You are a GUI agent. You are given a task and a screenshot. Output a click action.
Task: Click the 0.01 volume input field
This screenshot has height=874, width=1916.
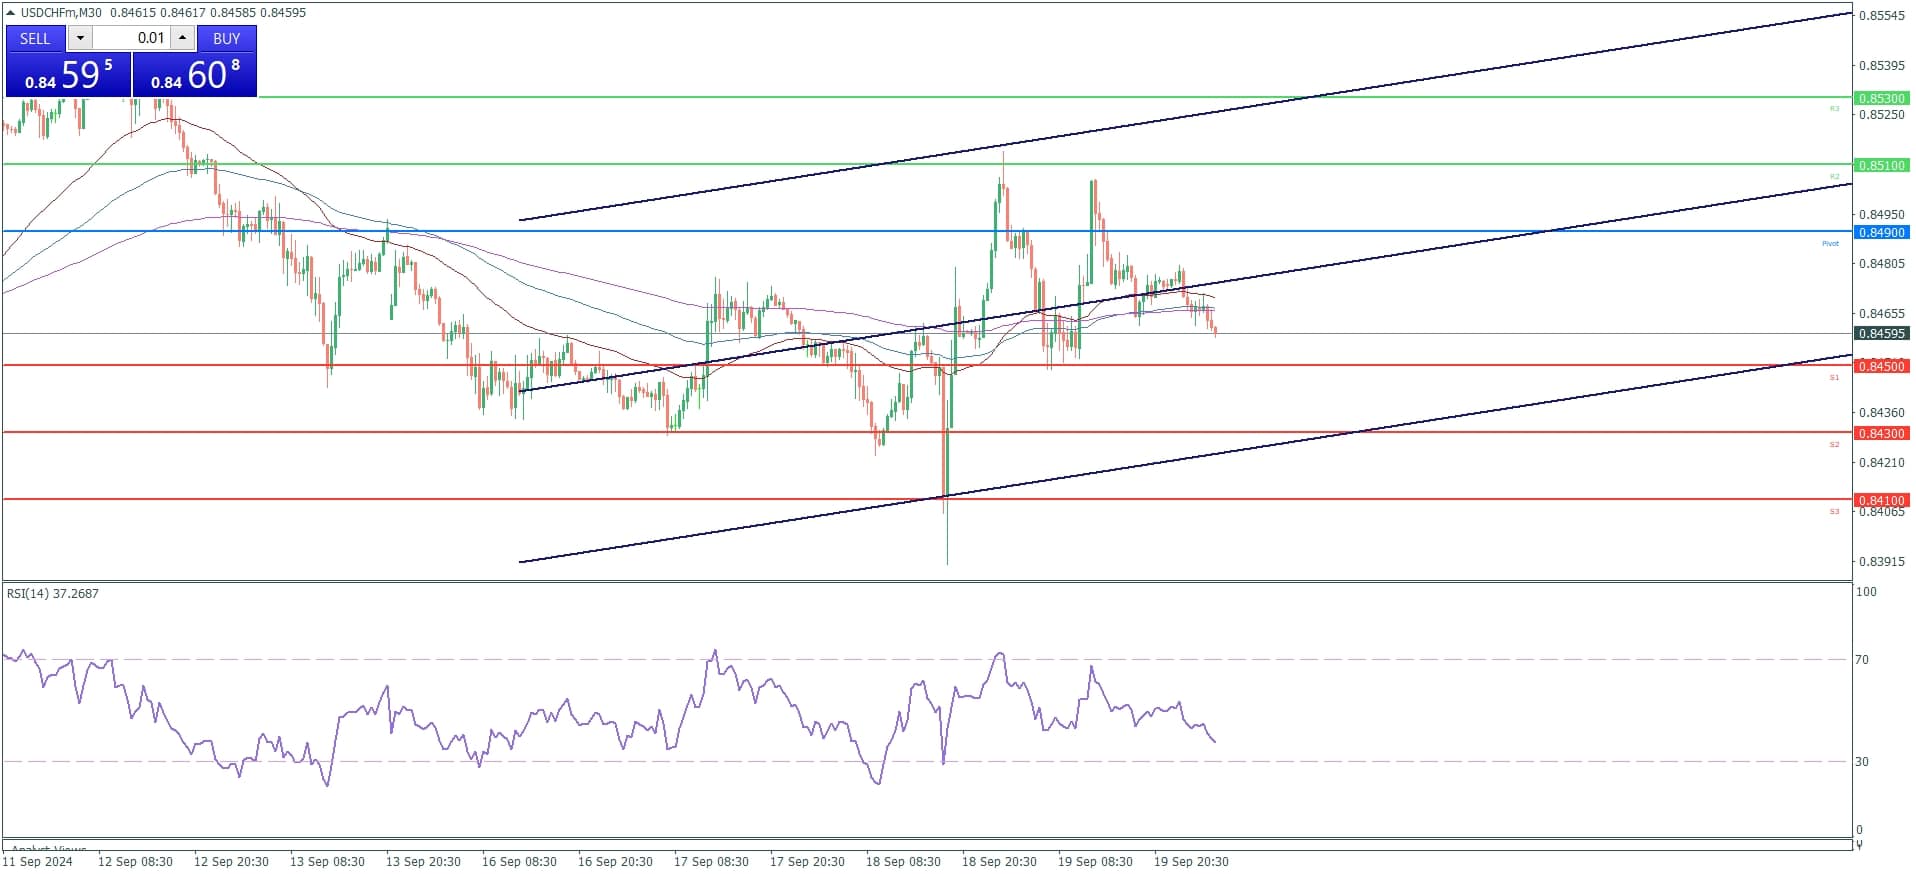pos(131,38)
